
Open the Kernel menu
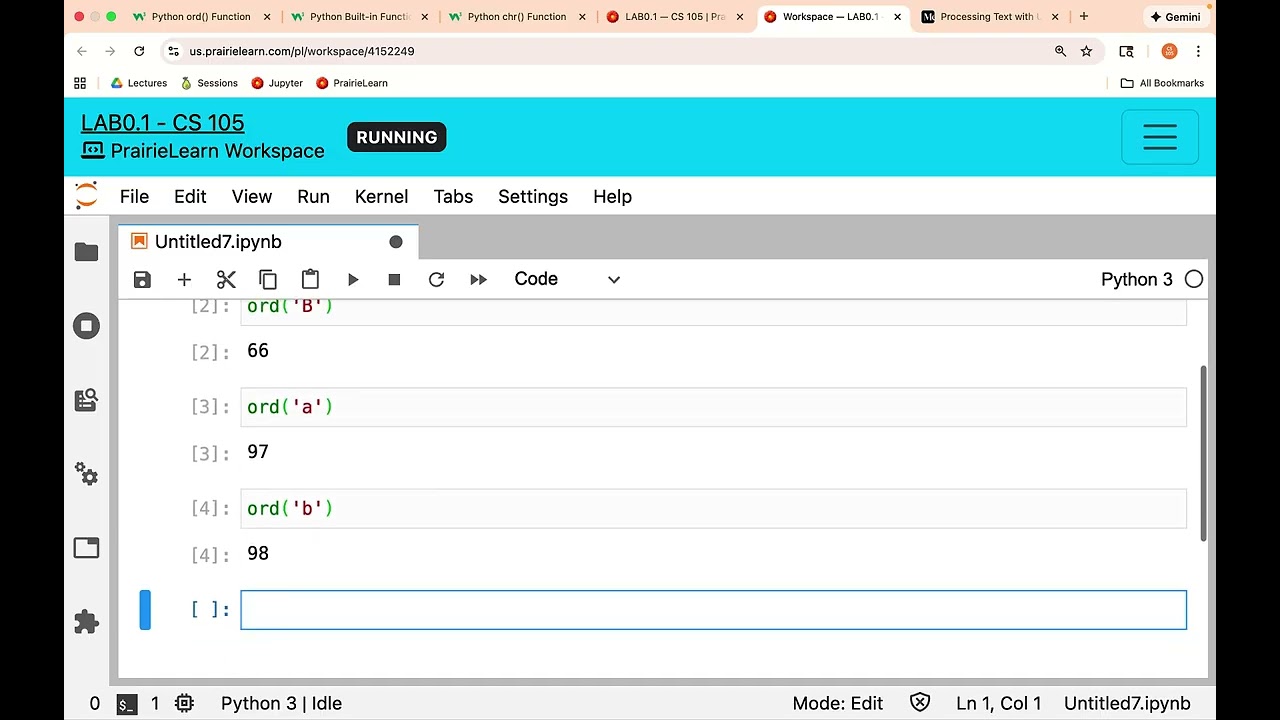click(381, 196)
